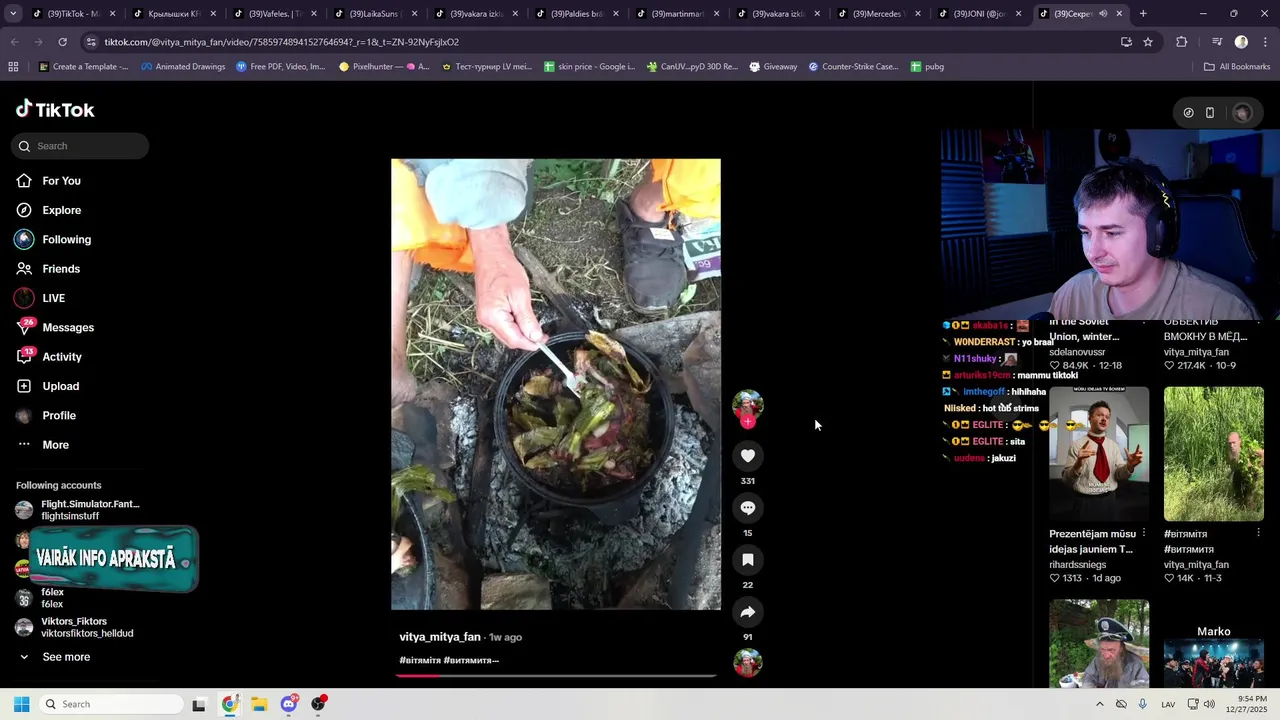This screenshot has height=720, width=1280.
Task: Open the tab search dropdown
Action: 13,14
